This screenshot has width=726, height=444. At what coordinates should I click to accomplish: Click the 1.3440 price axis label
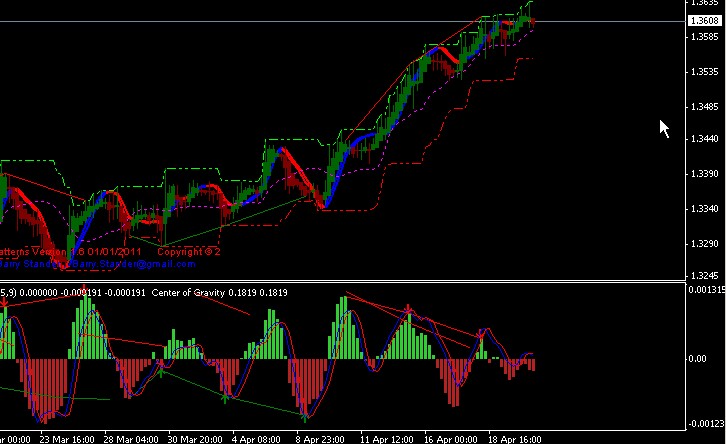coord(705,138)
